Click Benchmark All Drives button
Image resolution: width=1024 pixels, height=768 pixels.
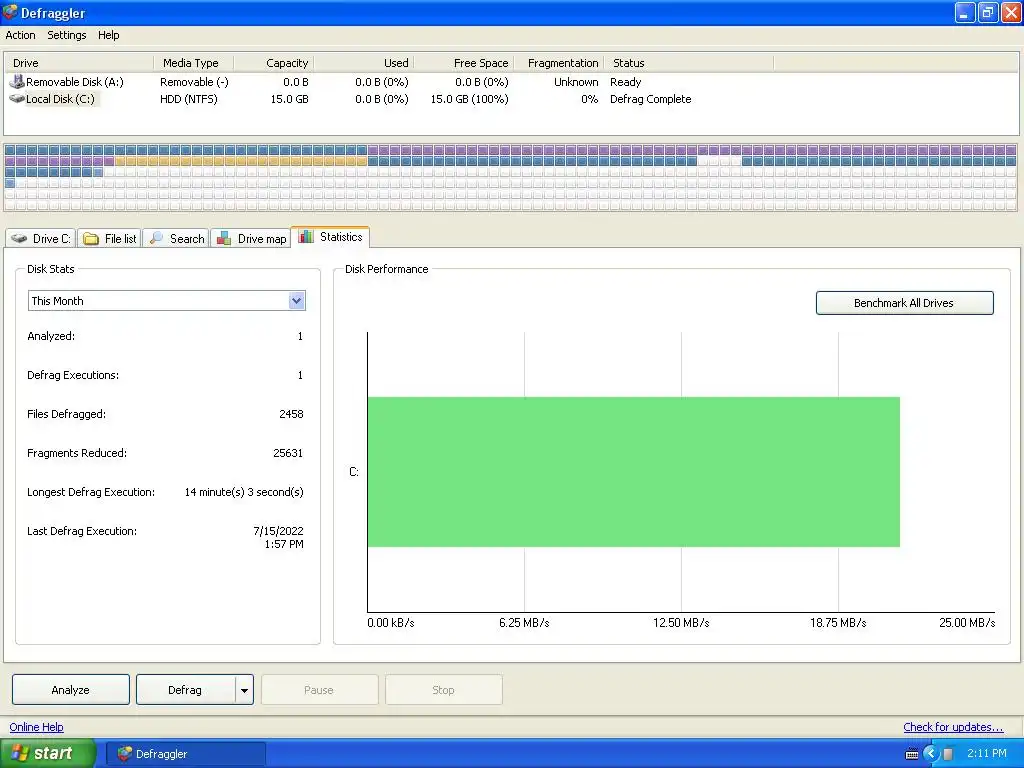(904, 303)
